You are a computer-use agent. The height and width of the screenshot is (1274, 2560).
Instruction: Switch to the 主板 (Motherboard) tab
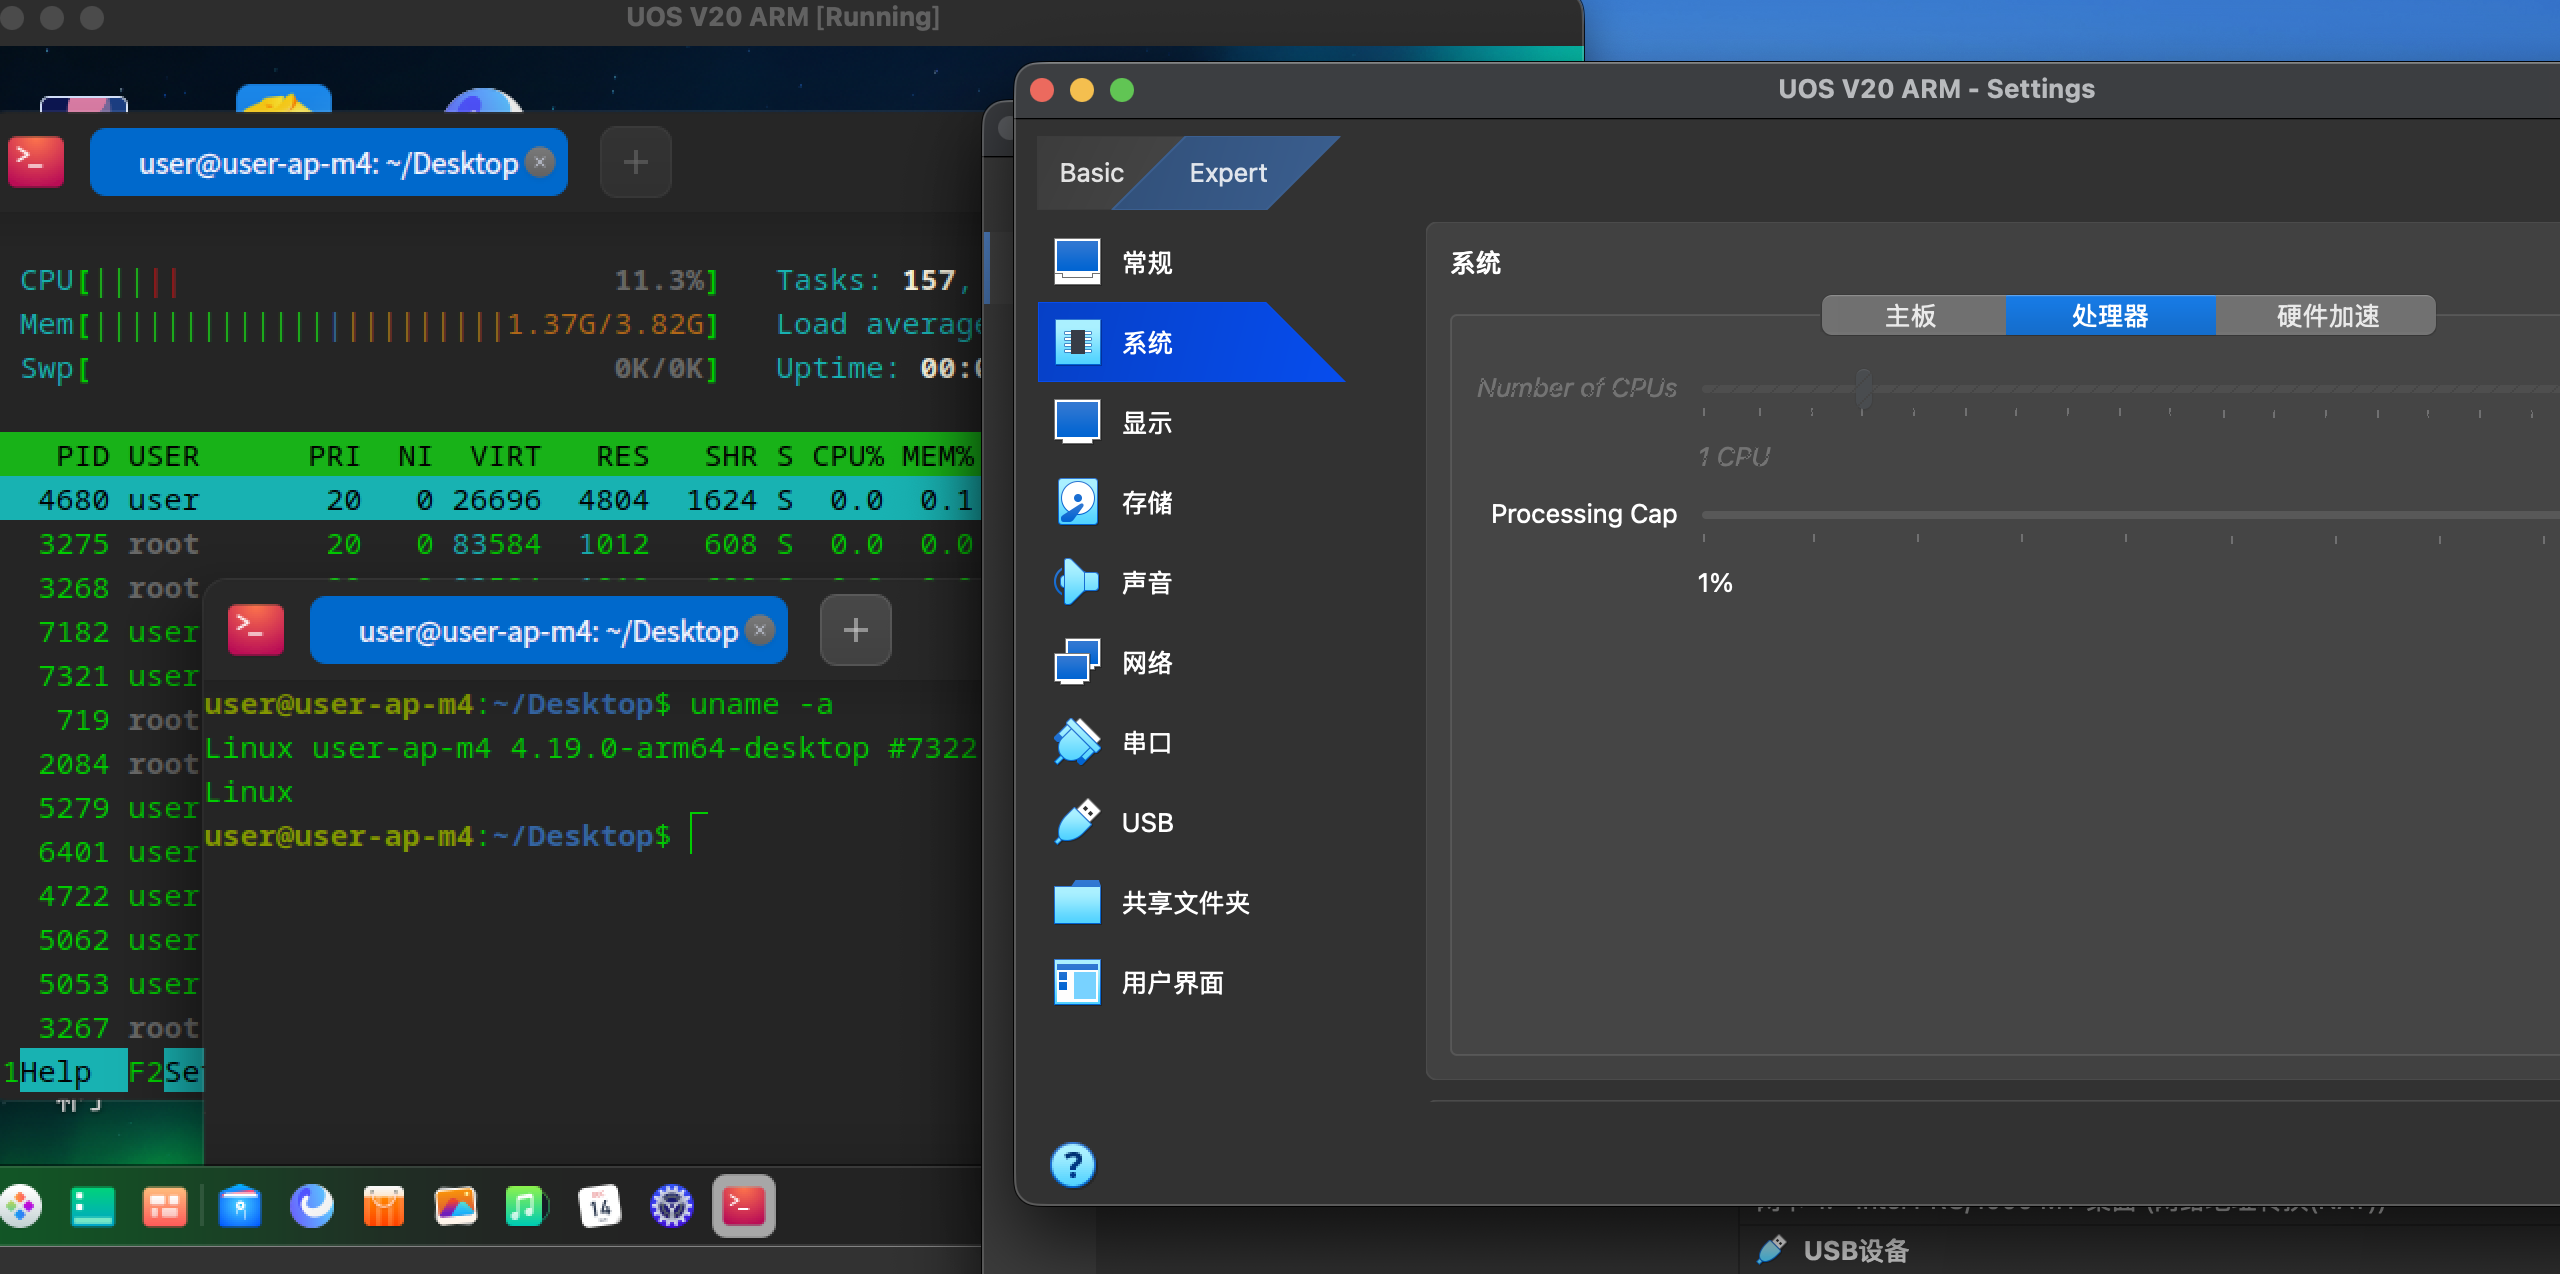[1911, 316]
